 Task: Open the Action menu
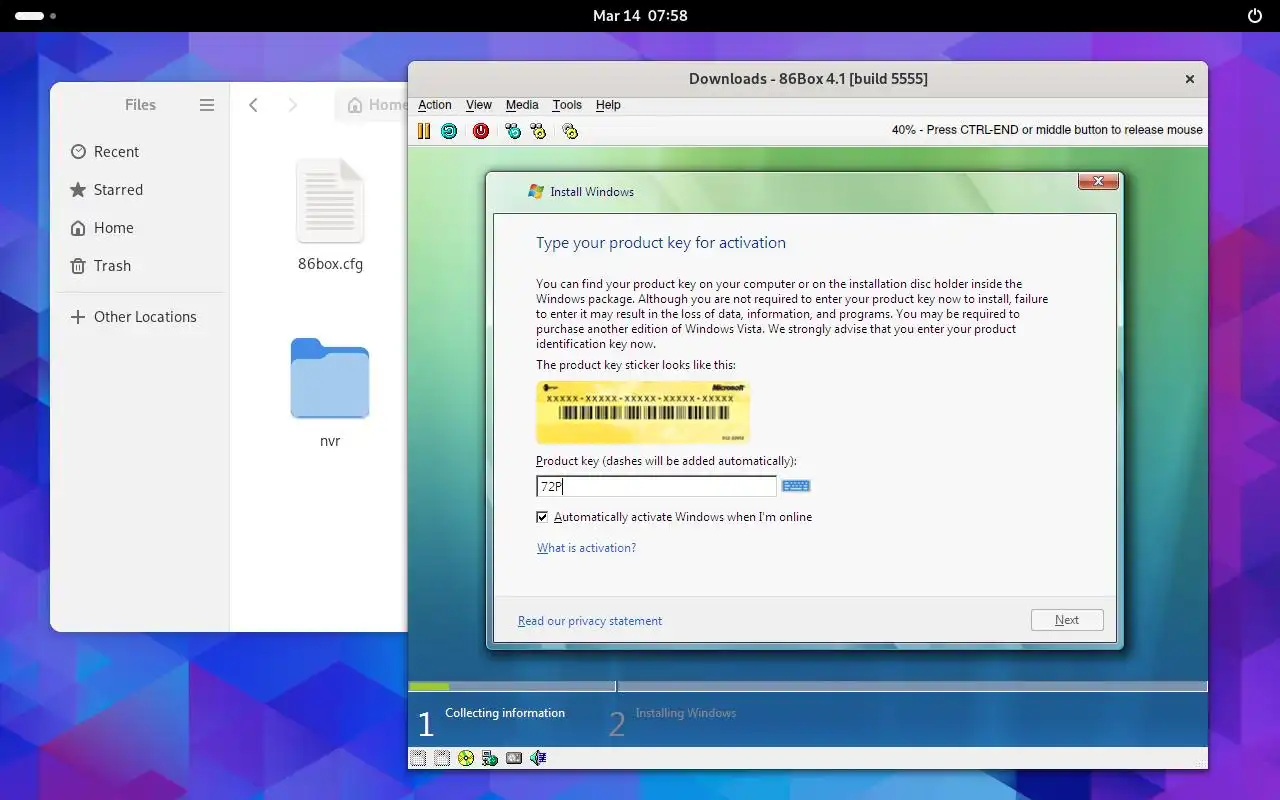[x=435, y=105]
